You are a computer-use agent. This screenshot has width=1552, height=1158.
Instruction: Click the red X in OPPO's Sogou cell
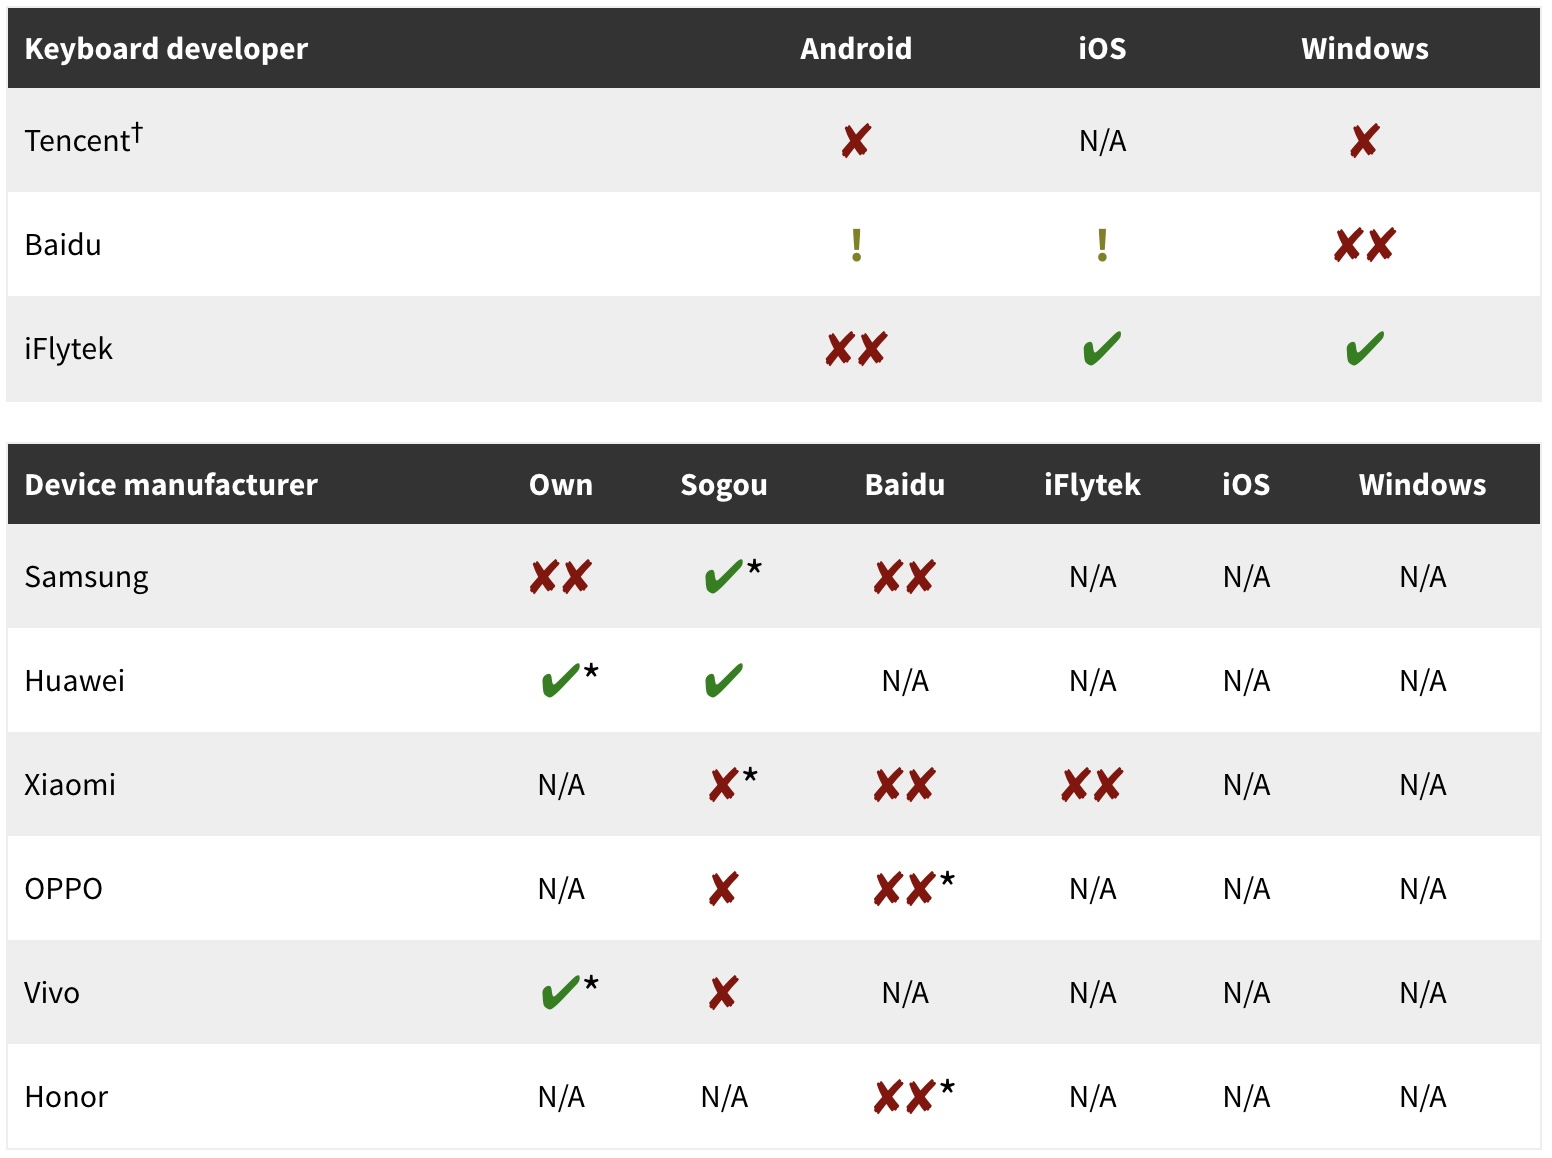point(723,889)
